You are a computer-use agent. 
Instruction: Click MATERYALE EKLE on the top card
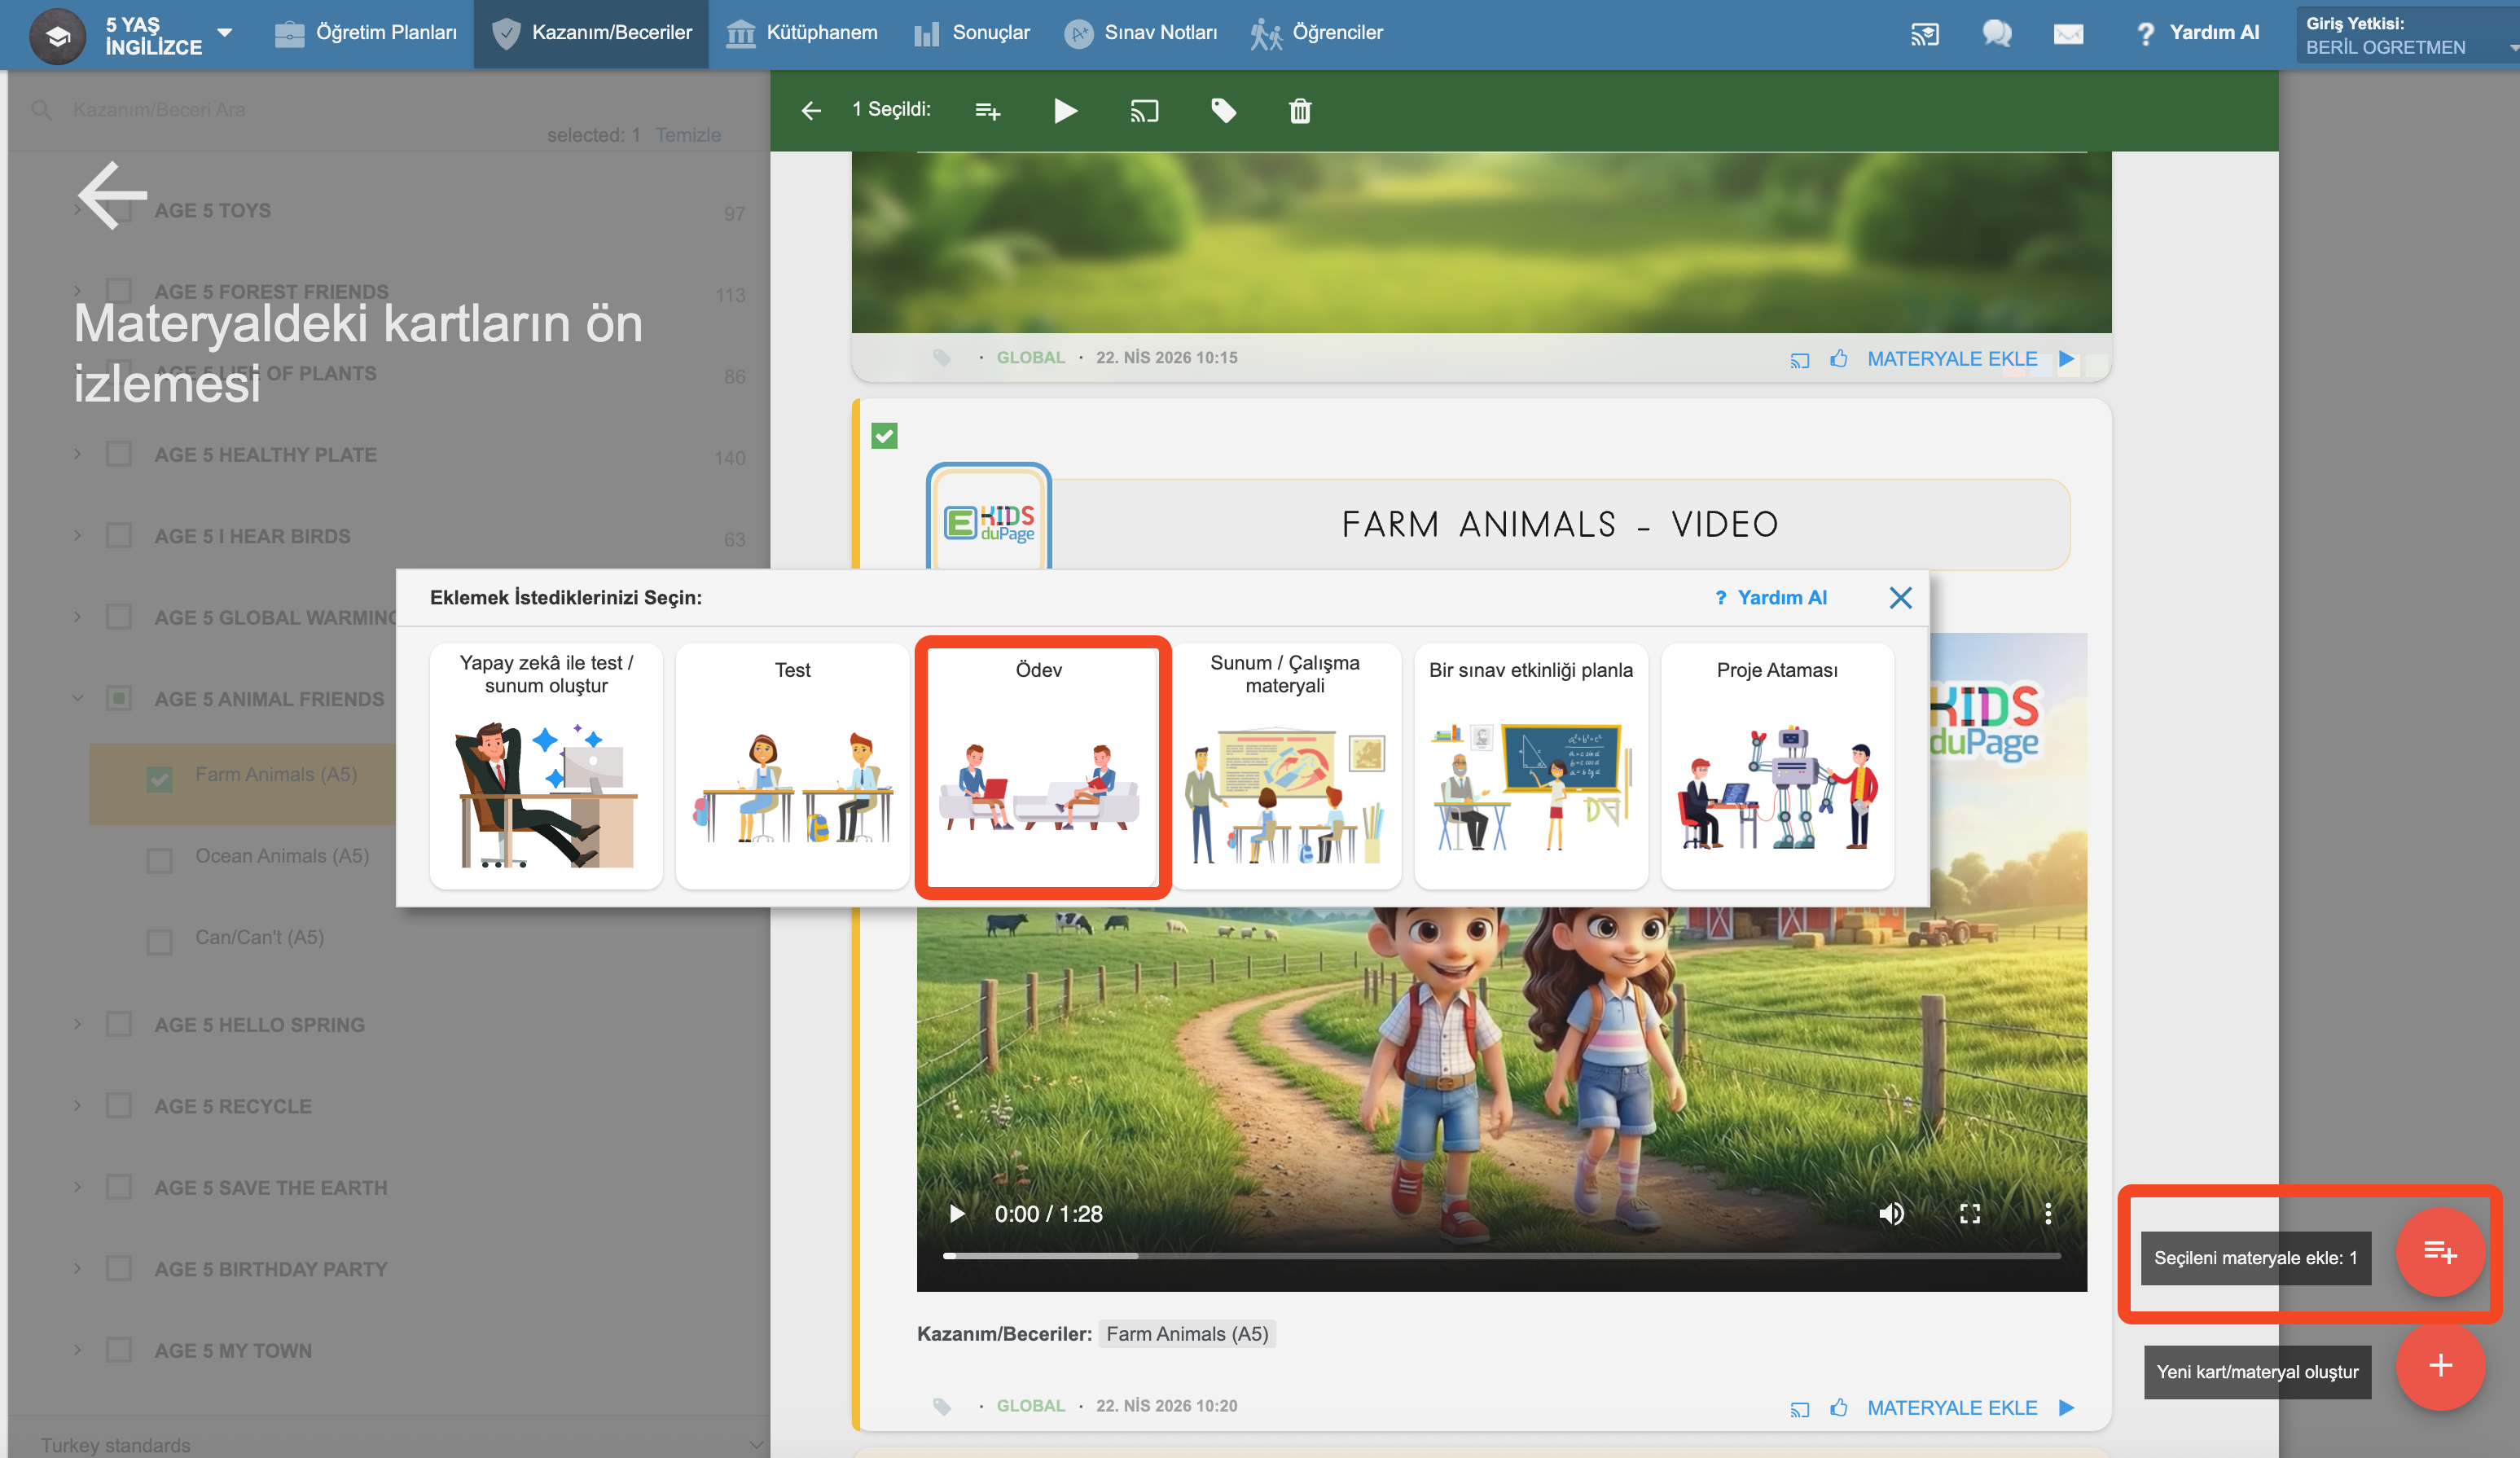[x=1952, y=358]
